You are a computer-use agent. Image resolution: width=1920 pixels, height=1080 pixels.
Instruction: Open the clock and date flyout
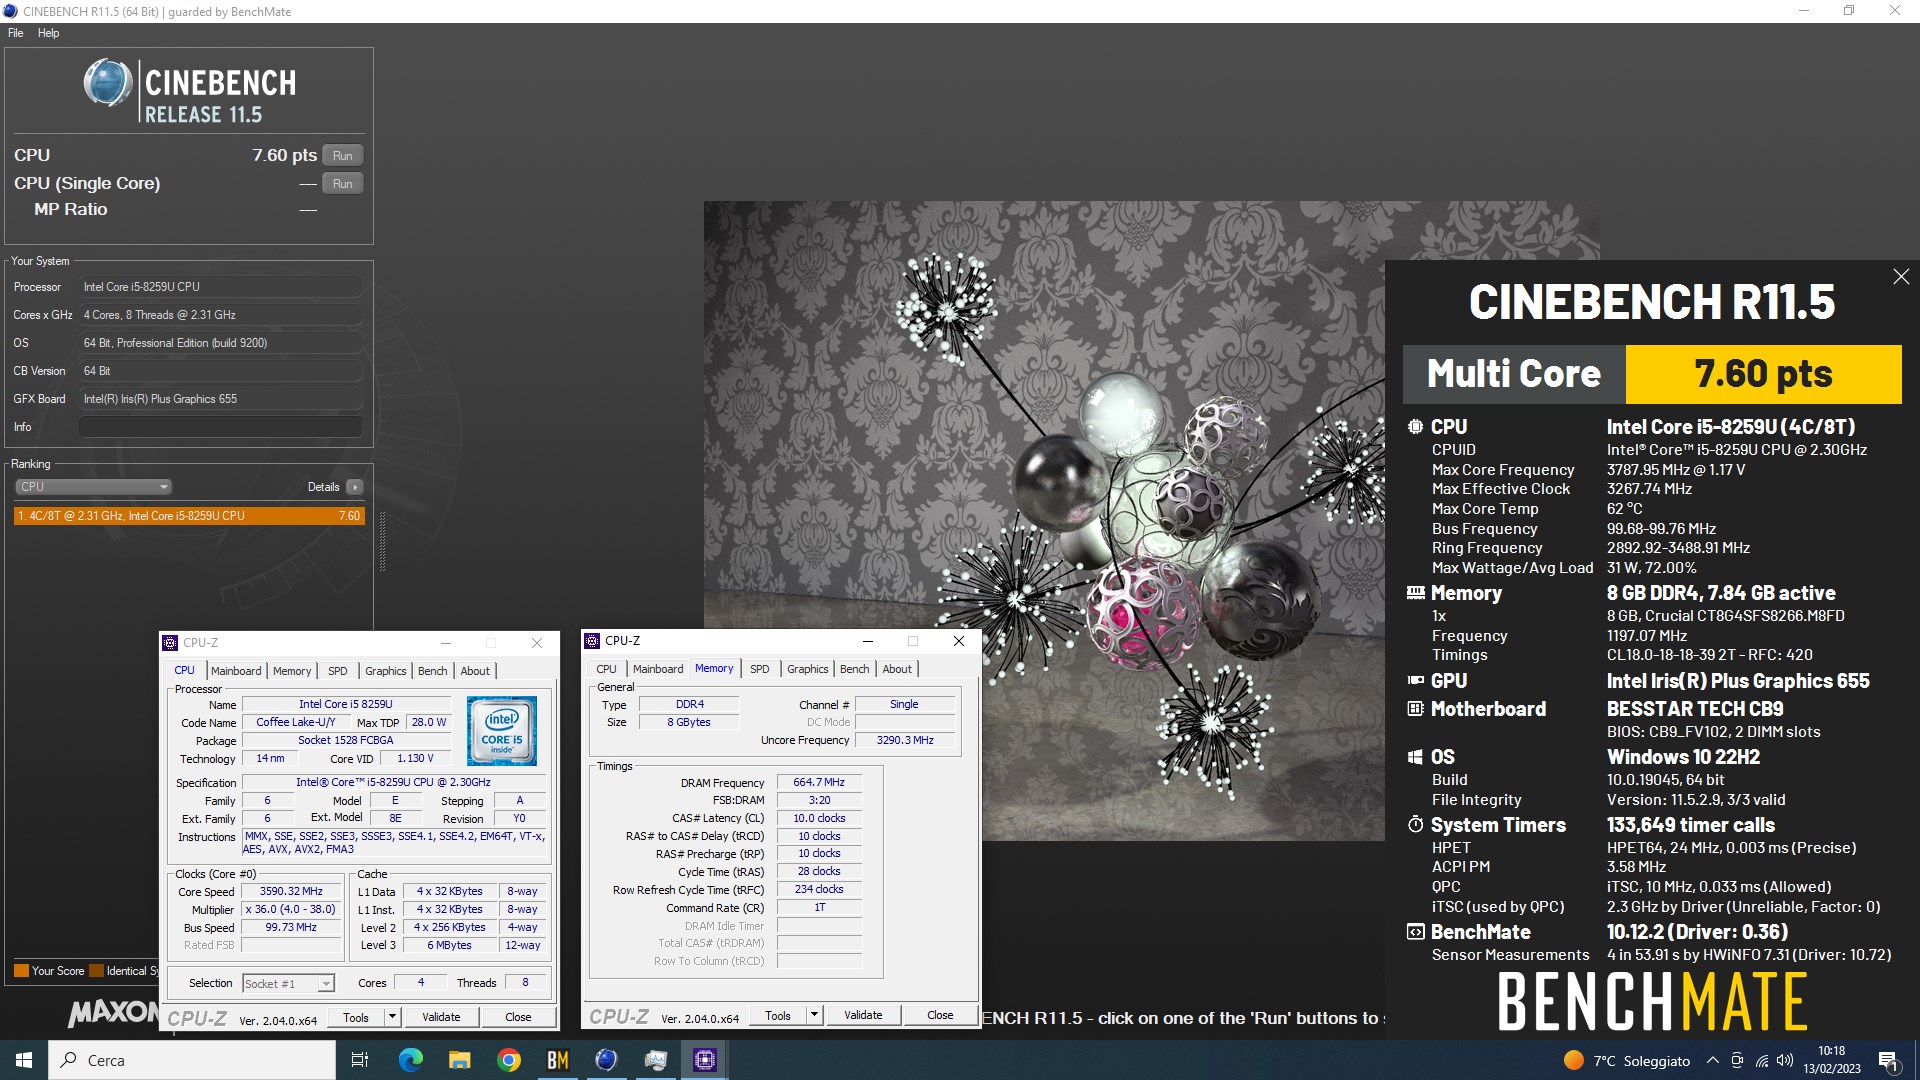click(x=1832, y=1060)
